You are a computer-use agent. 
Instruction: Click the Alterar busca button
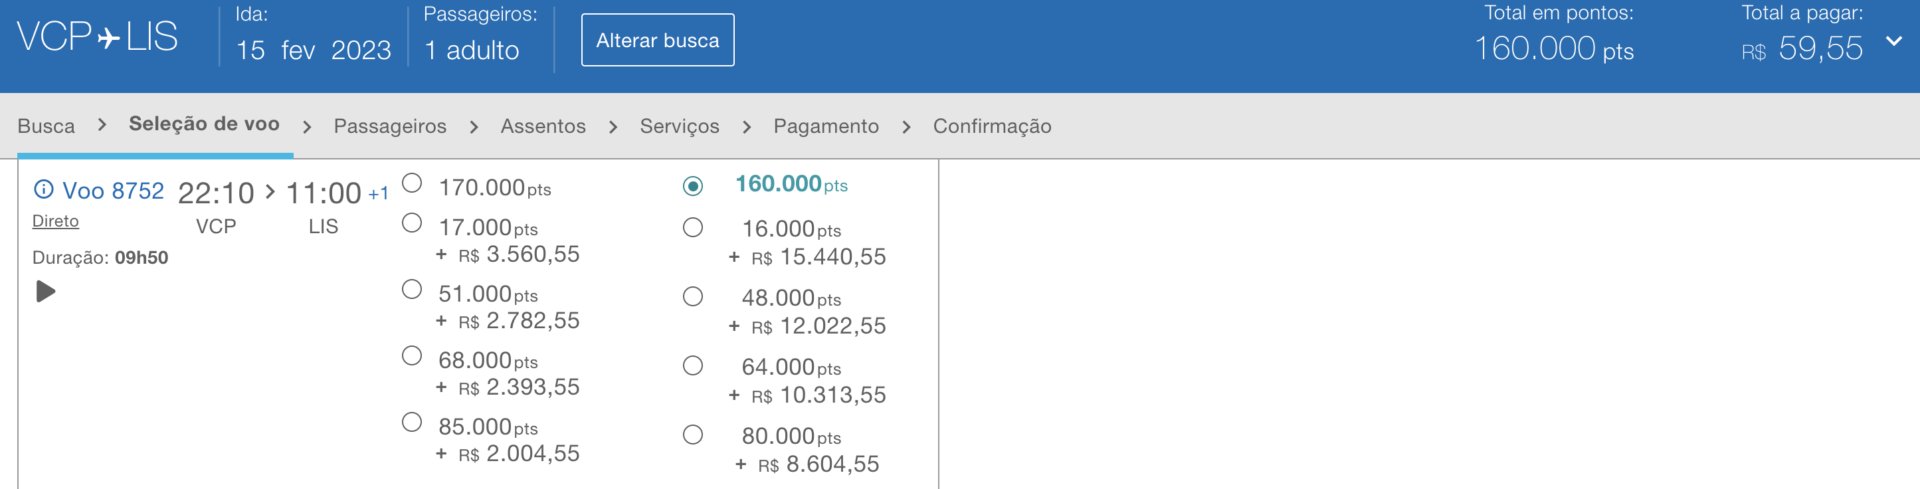pos(658,40)
